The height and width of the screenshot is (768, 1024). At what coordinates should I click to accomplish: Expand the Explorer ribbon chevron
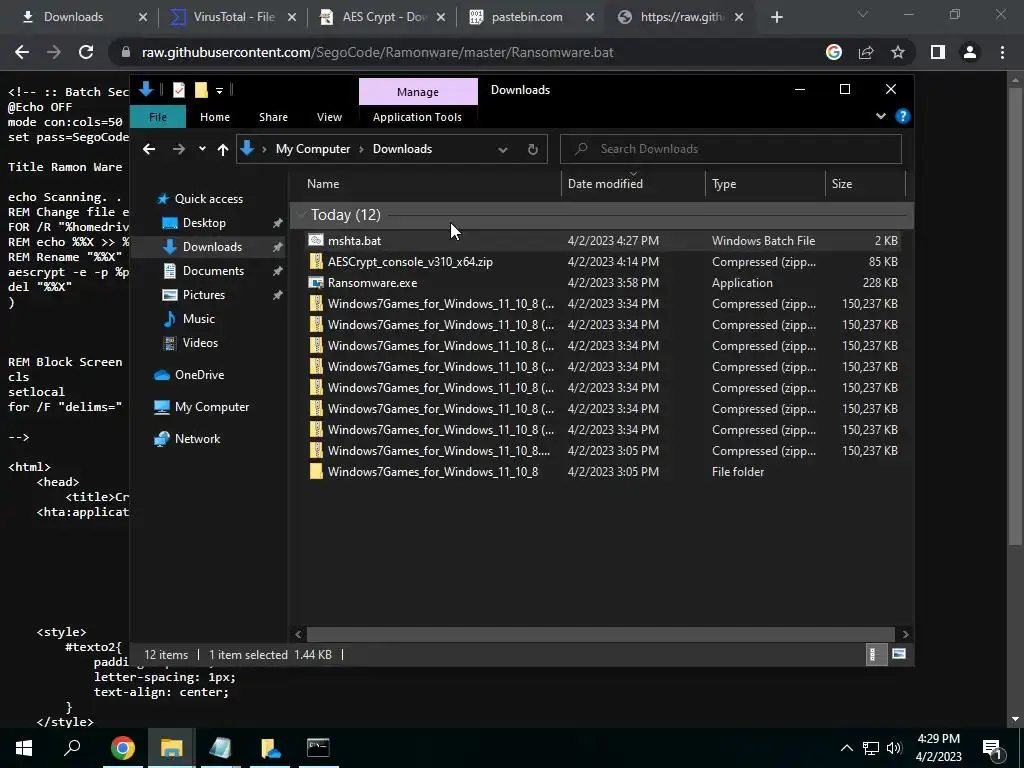880,116
